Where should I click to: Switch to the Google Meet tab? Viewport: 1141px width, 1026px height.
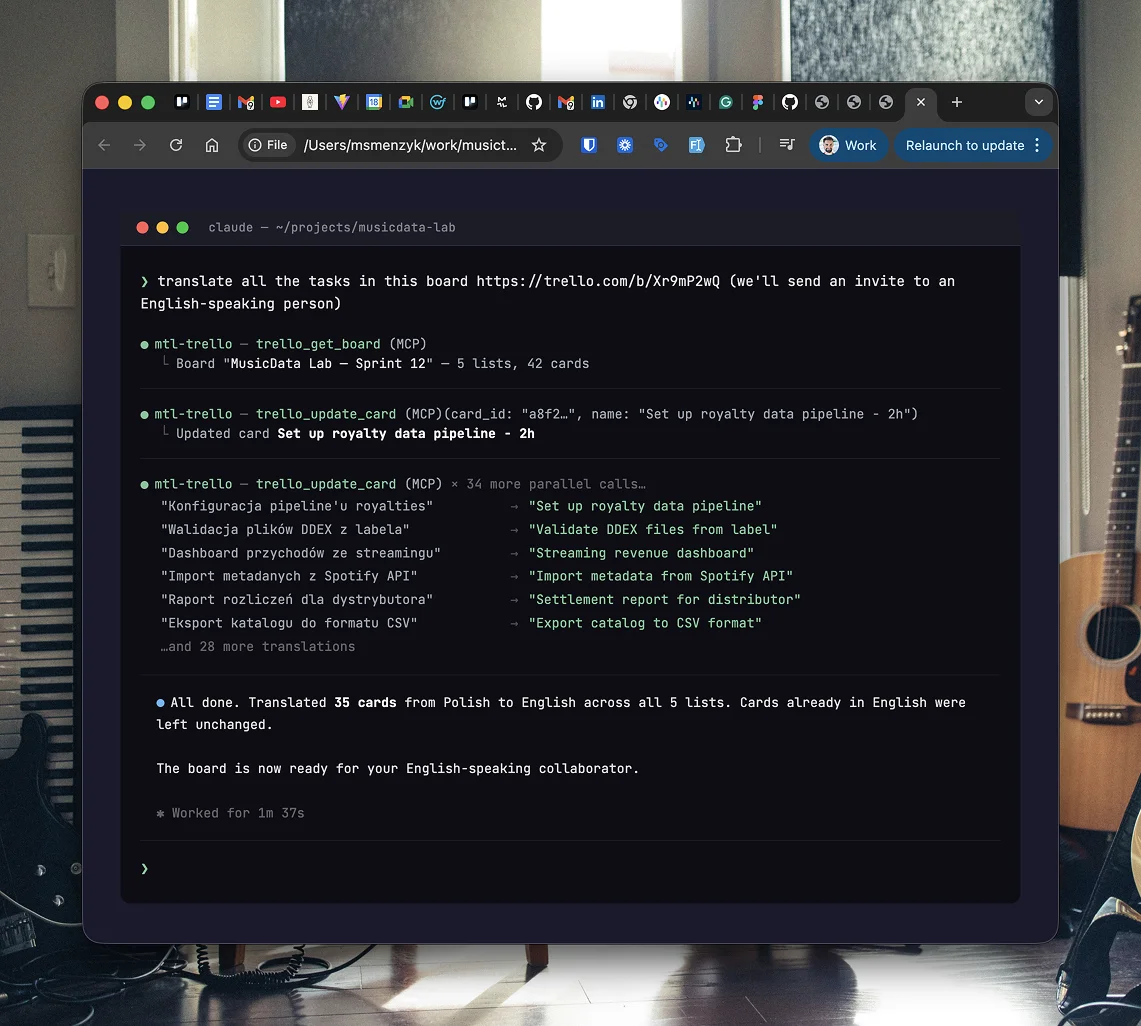(x=405, y=103)
